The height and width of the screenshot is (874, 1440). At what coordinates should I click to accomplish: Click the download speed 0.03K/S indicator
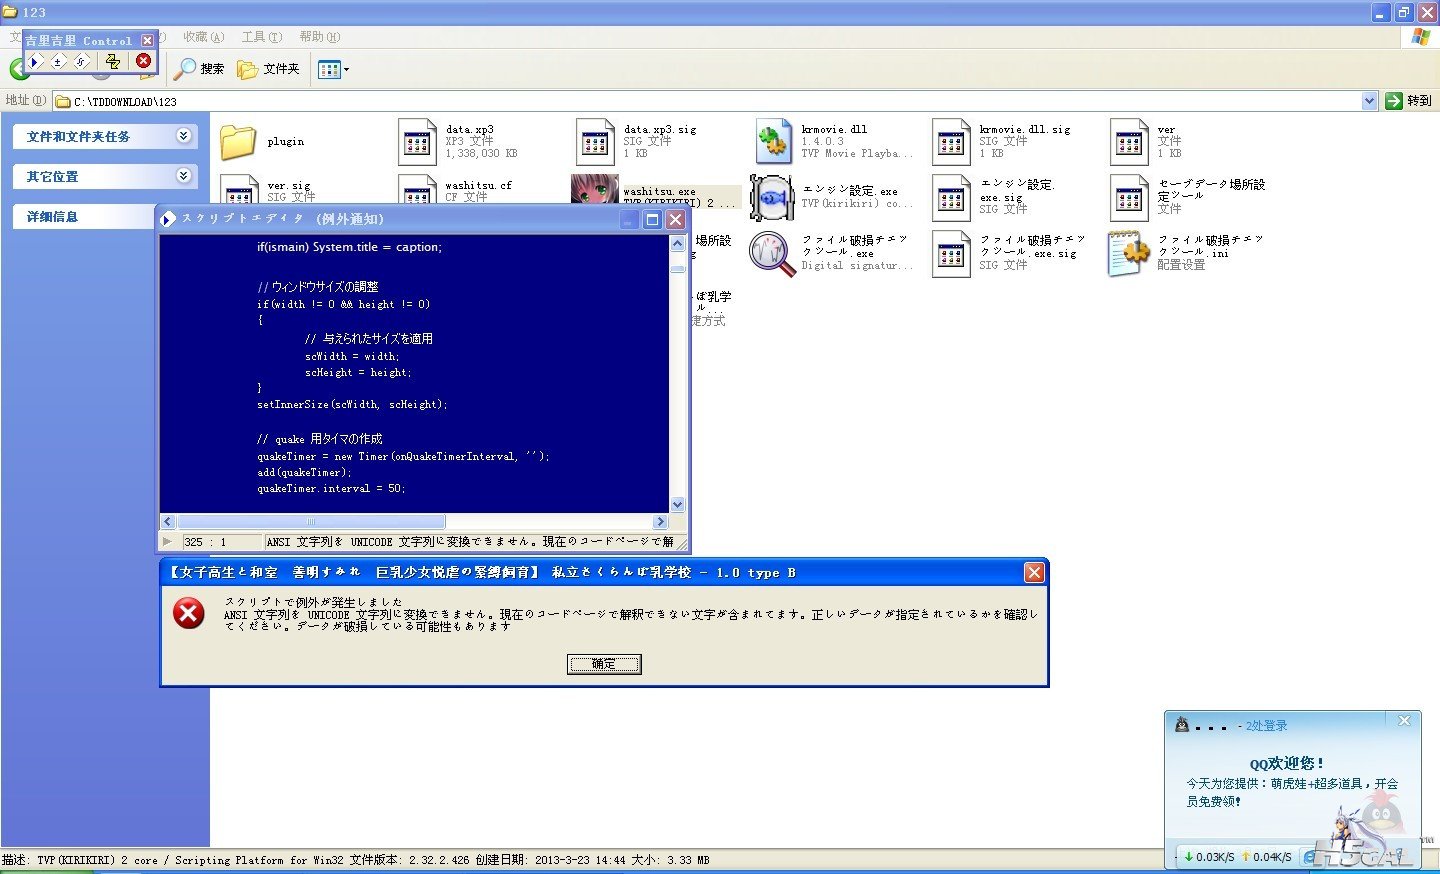tap(1208, 857)
